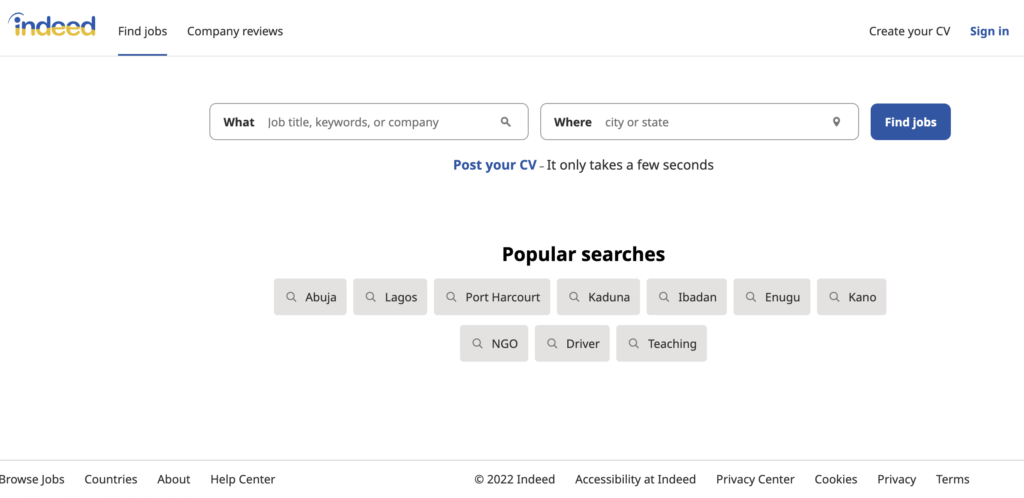
Task: Open the Privacy Center footer link
Action: pyautogui.click(x=756, y=479)
